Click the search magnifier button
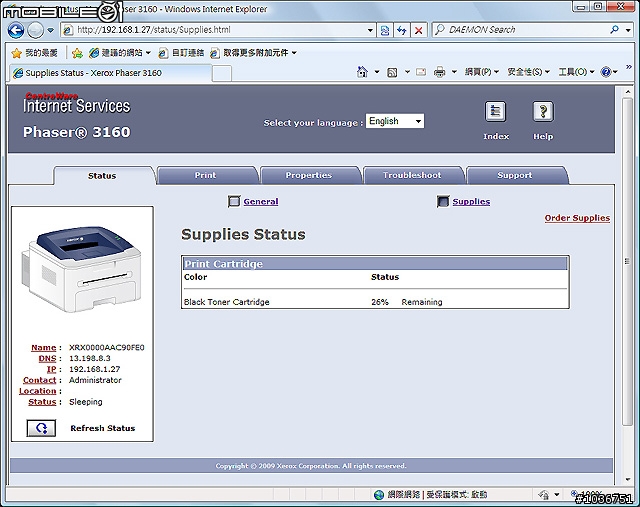This screenshot has height=507, width=640. (614, 29)
